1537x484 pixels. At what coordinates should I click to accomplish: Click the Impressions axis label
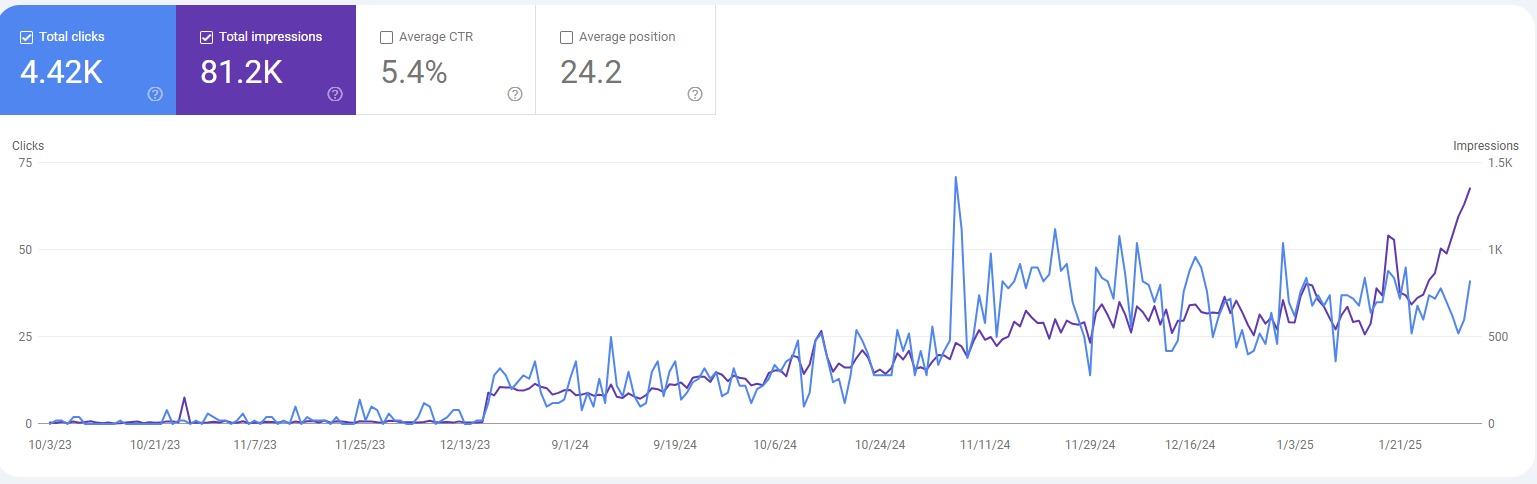[x=1486, y=146]
